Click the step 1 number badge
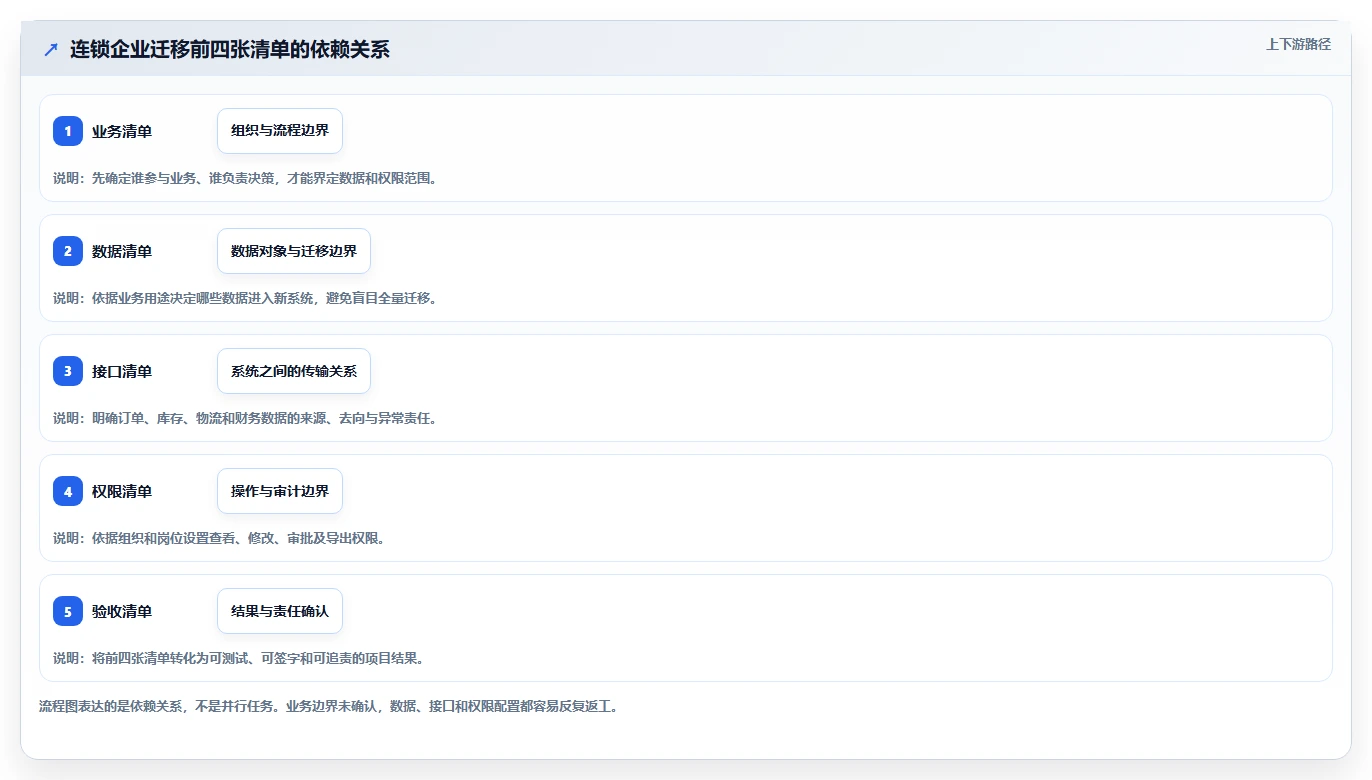This screenshot has height=780, width=1372. pos(68,131)
